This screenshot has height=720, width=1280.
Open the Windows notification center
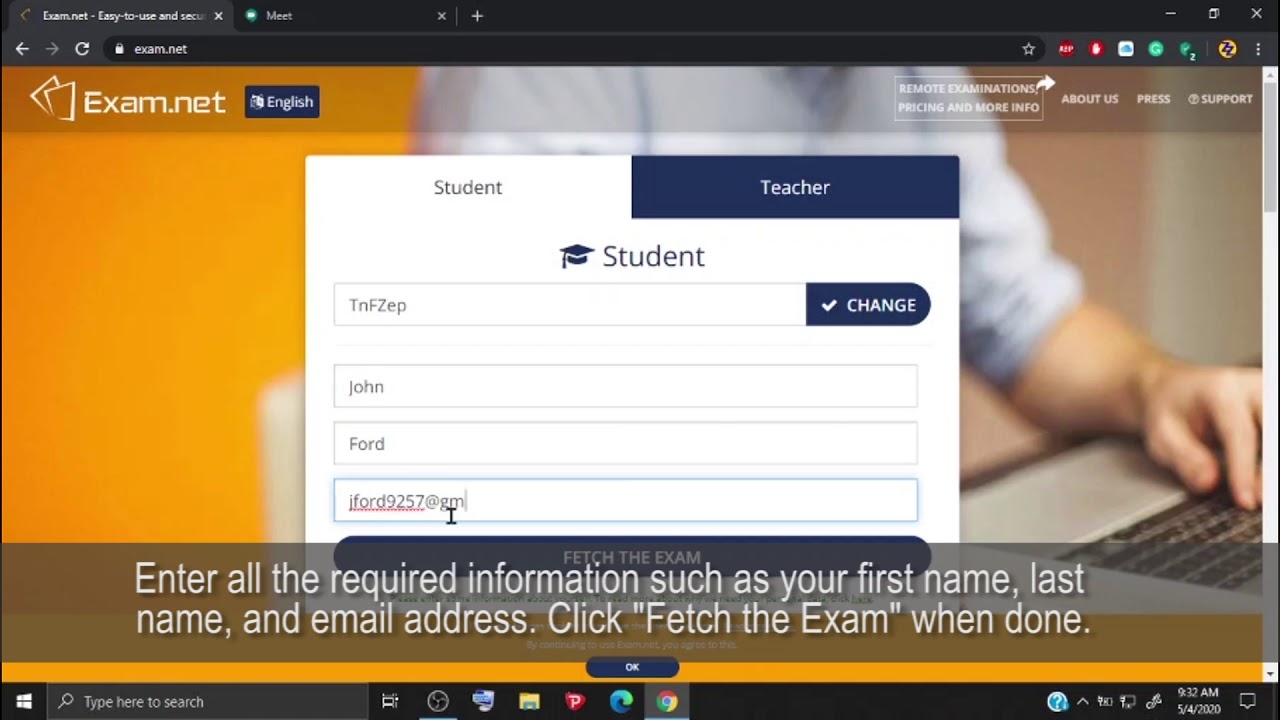click(x=1248, y=702)
